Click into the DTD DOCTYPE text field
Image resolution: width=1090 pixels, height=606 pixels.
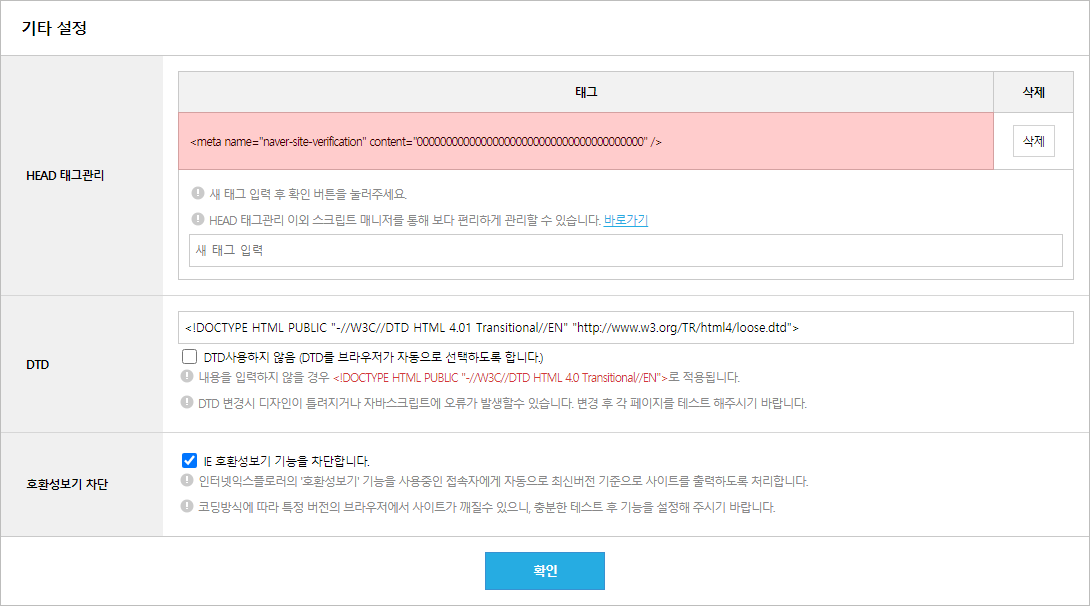pos(626,327)
